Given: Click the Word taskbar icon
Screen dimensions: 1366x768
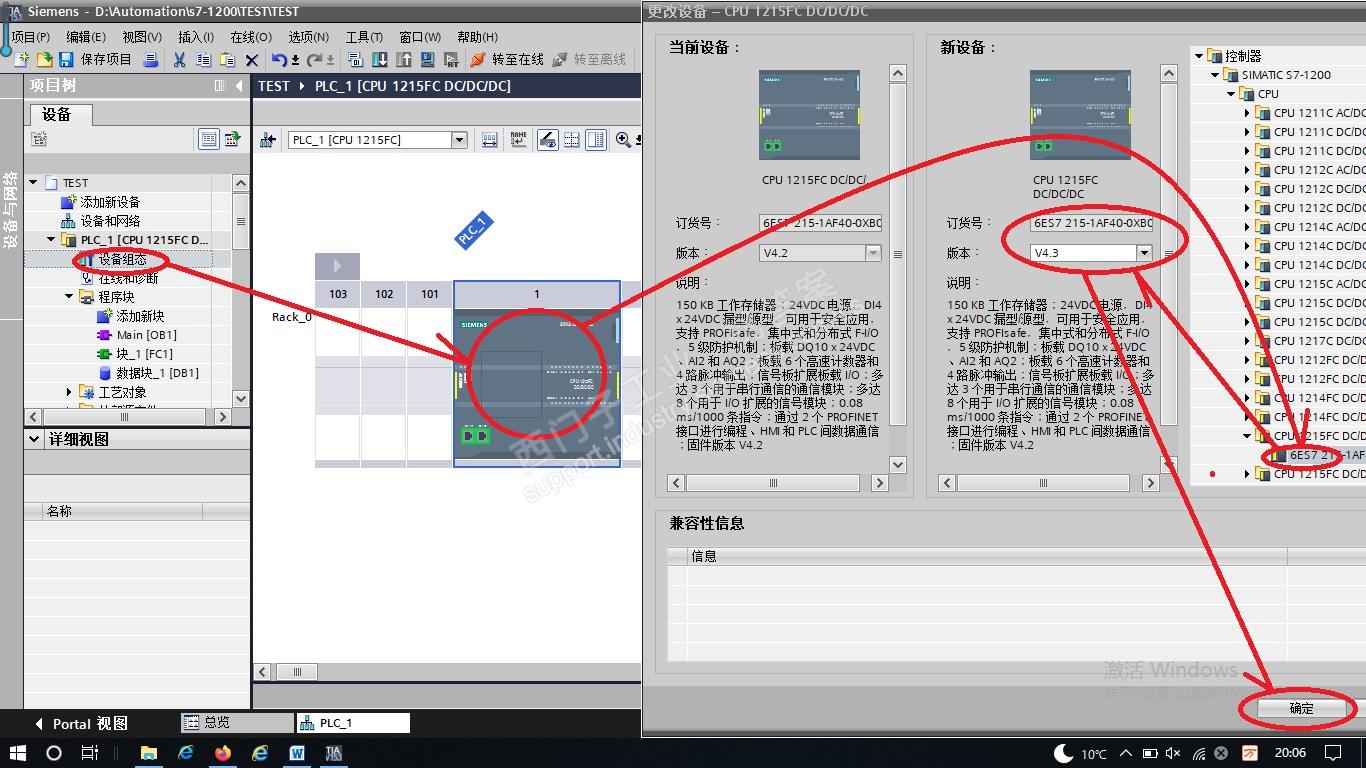Looking at the screenshot, I should (297, 752).
